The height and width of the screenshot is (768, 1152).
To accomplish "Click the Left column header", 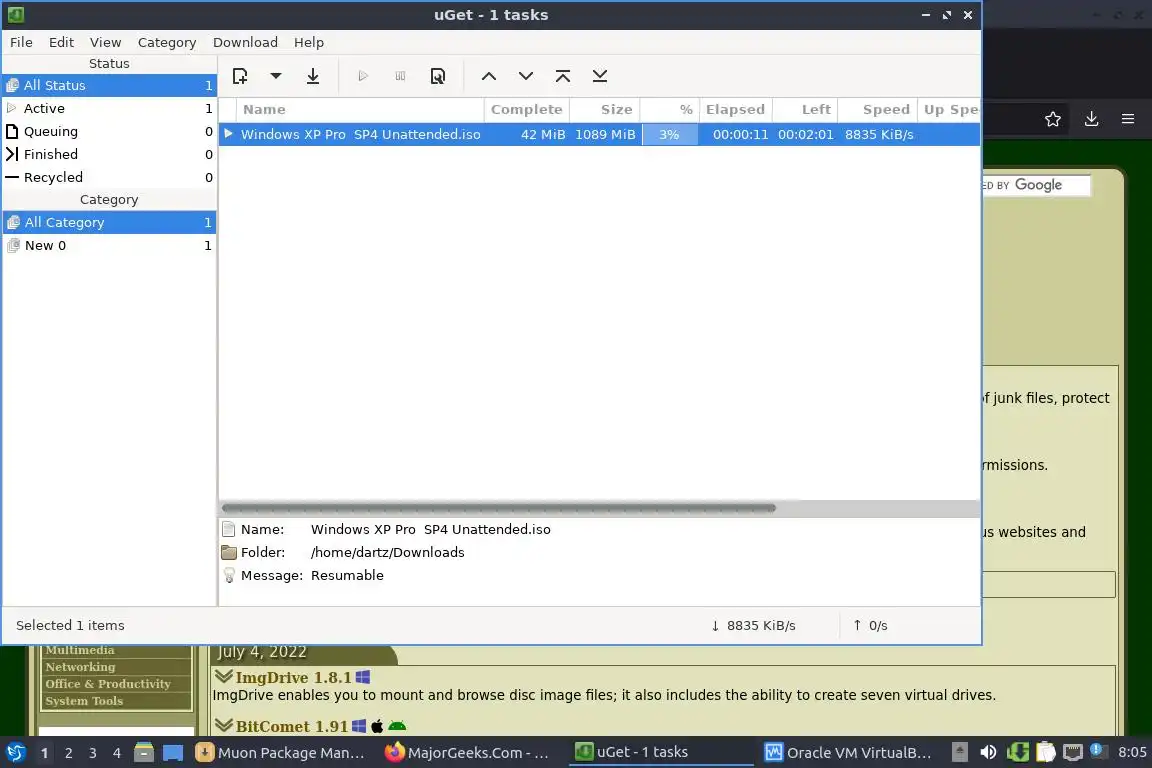I will click(805, 110).
